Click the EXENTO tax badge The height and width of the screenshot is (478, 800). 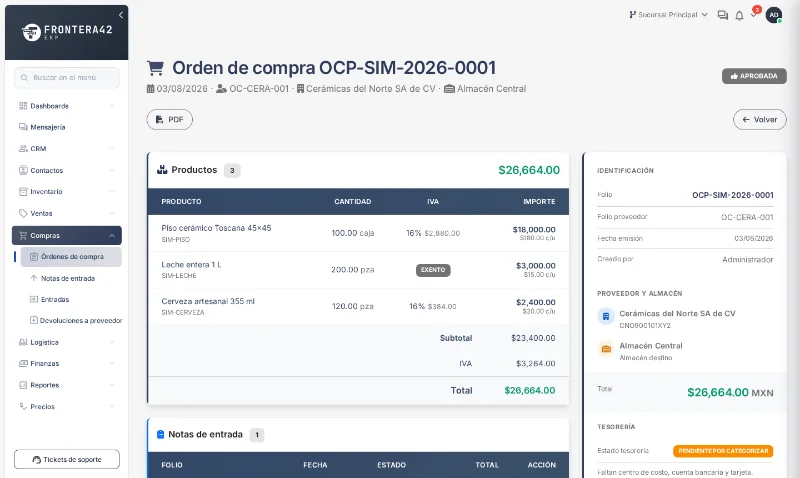433,270
